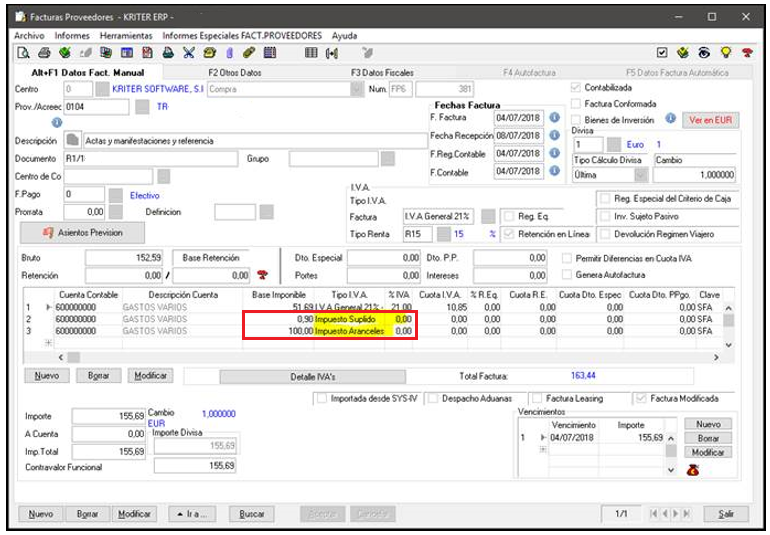
Task: Switch to F2 Otros Datos tab
Action: coord(234,73)
